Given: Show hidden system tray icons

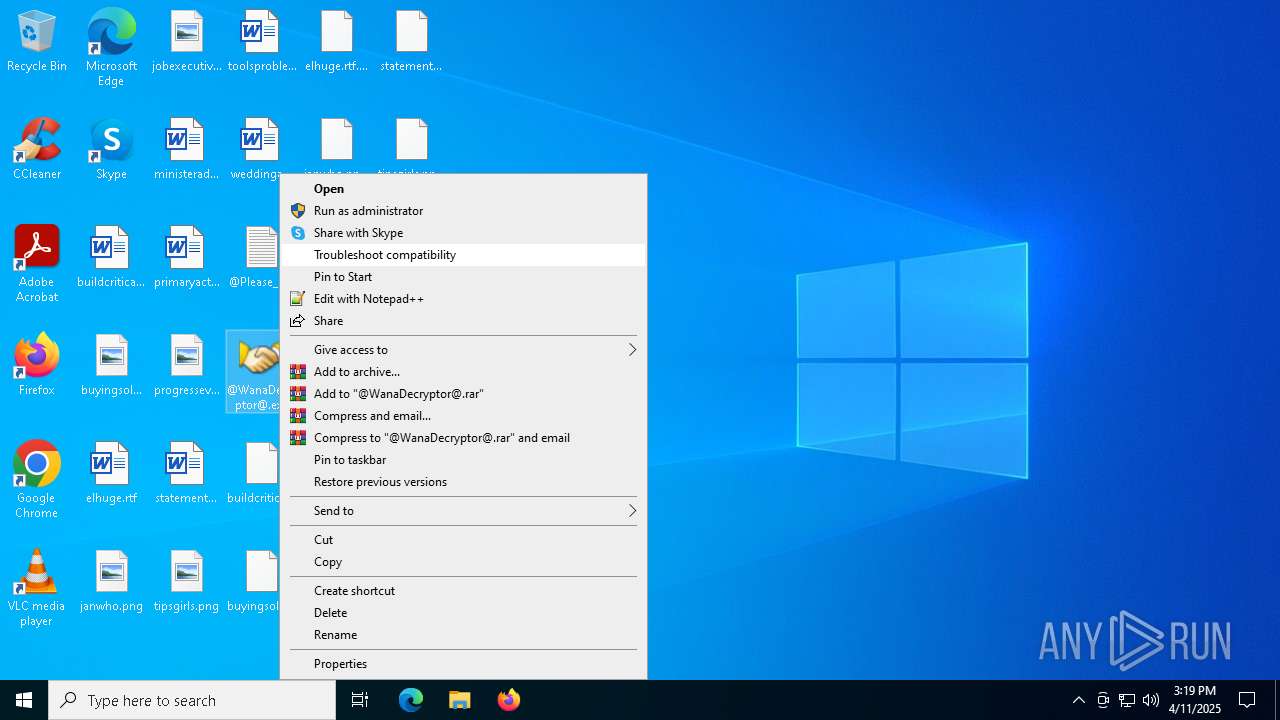Looking at the screenshot, I should click(1078, 700).
